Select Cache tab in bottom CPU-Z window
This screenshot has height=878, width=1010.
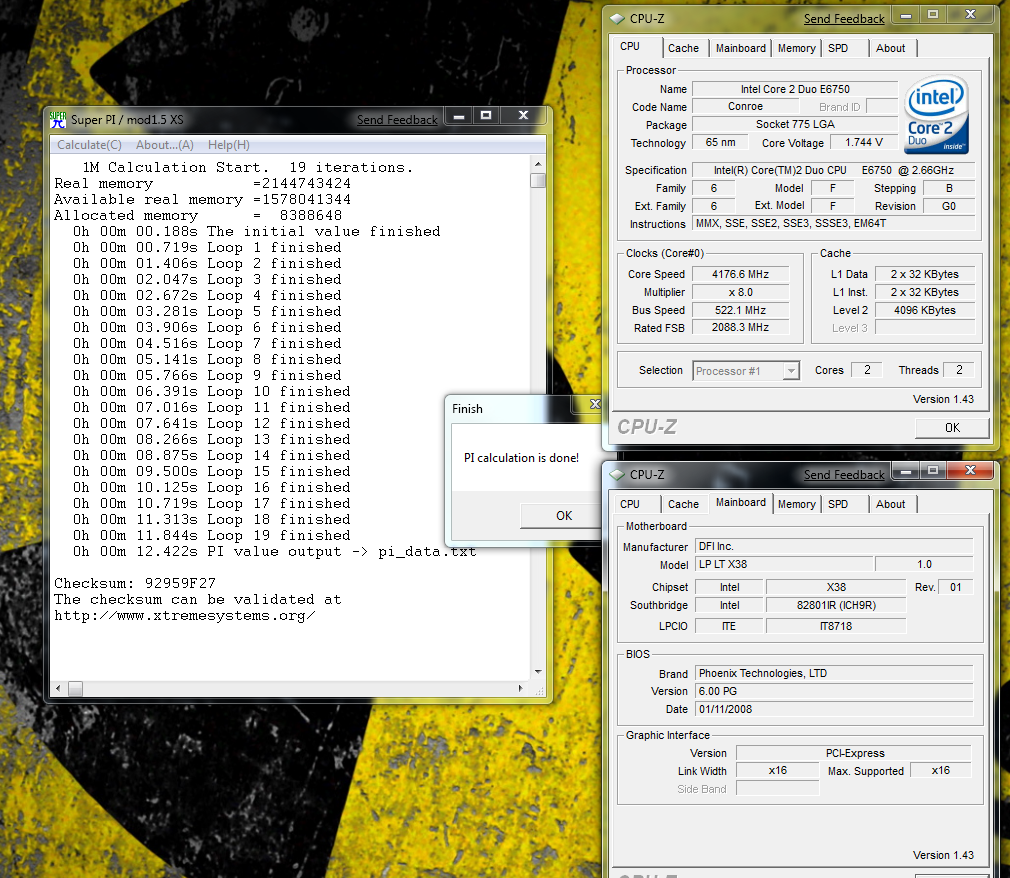coord(683,504)
